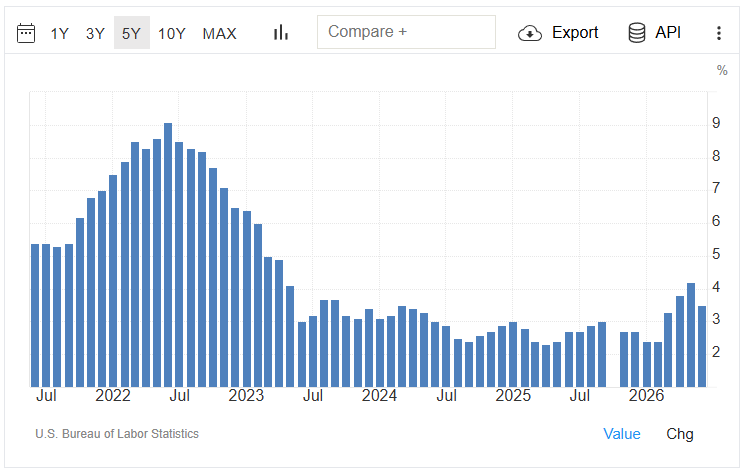Click the 2025 x-axis label
The image size is (743, 470).
pos(513,395)
